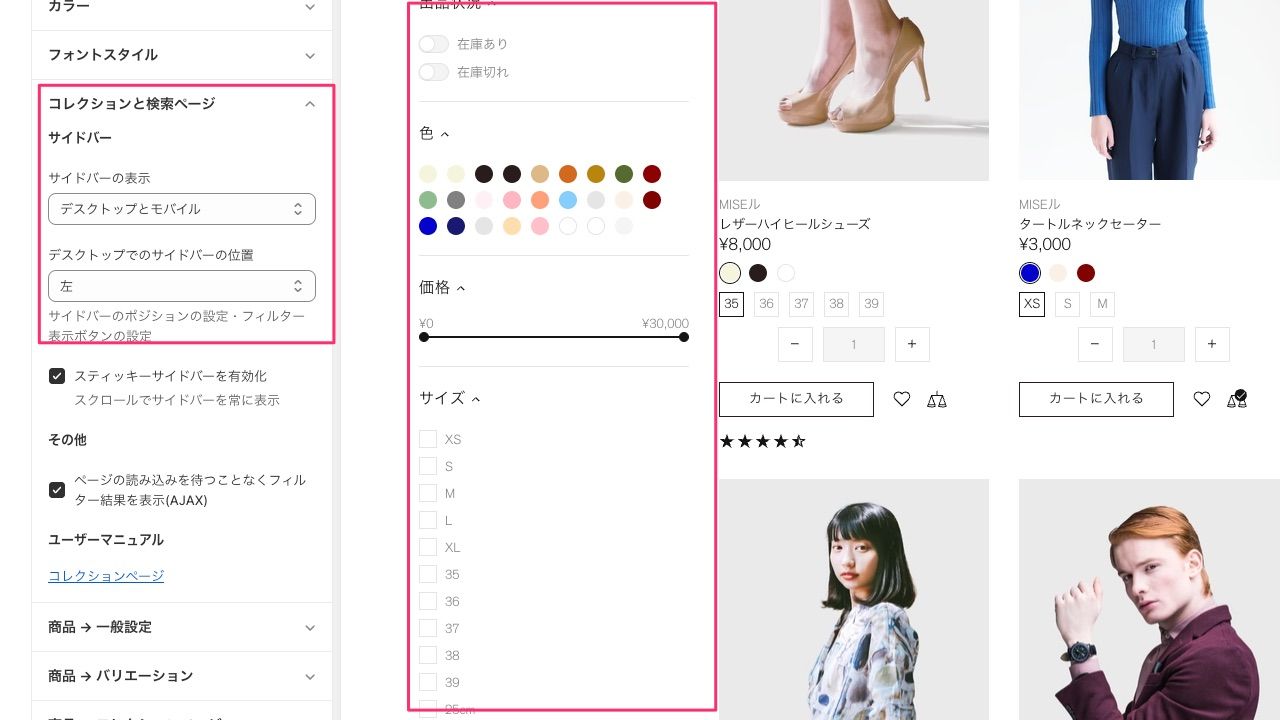
Task: Check the L size filter checkbox
Action: click(x=428, y=520)
